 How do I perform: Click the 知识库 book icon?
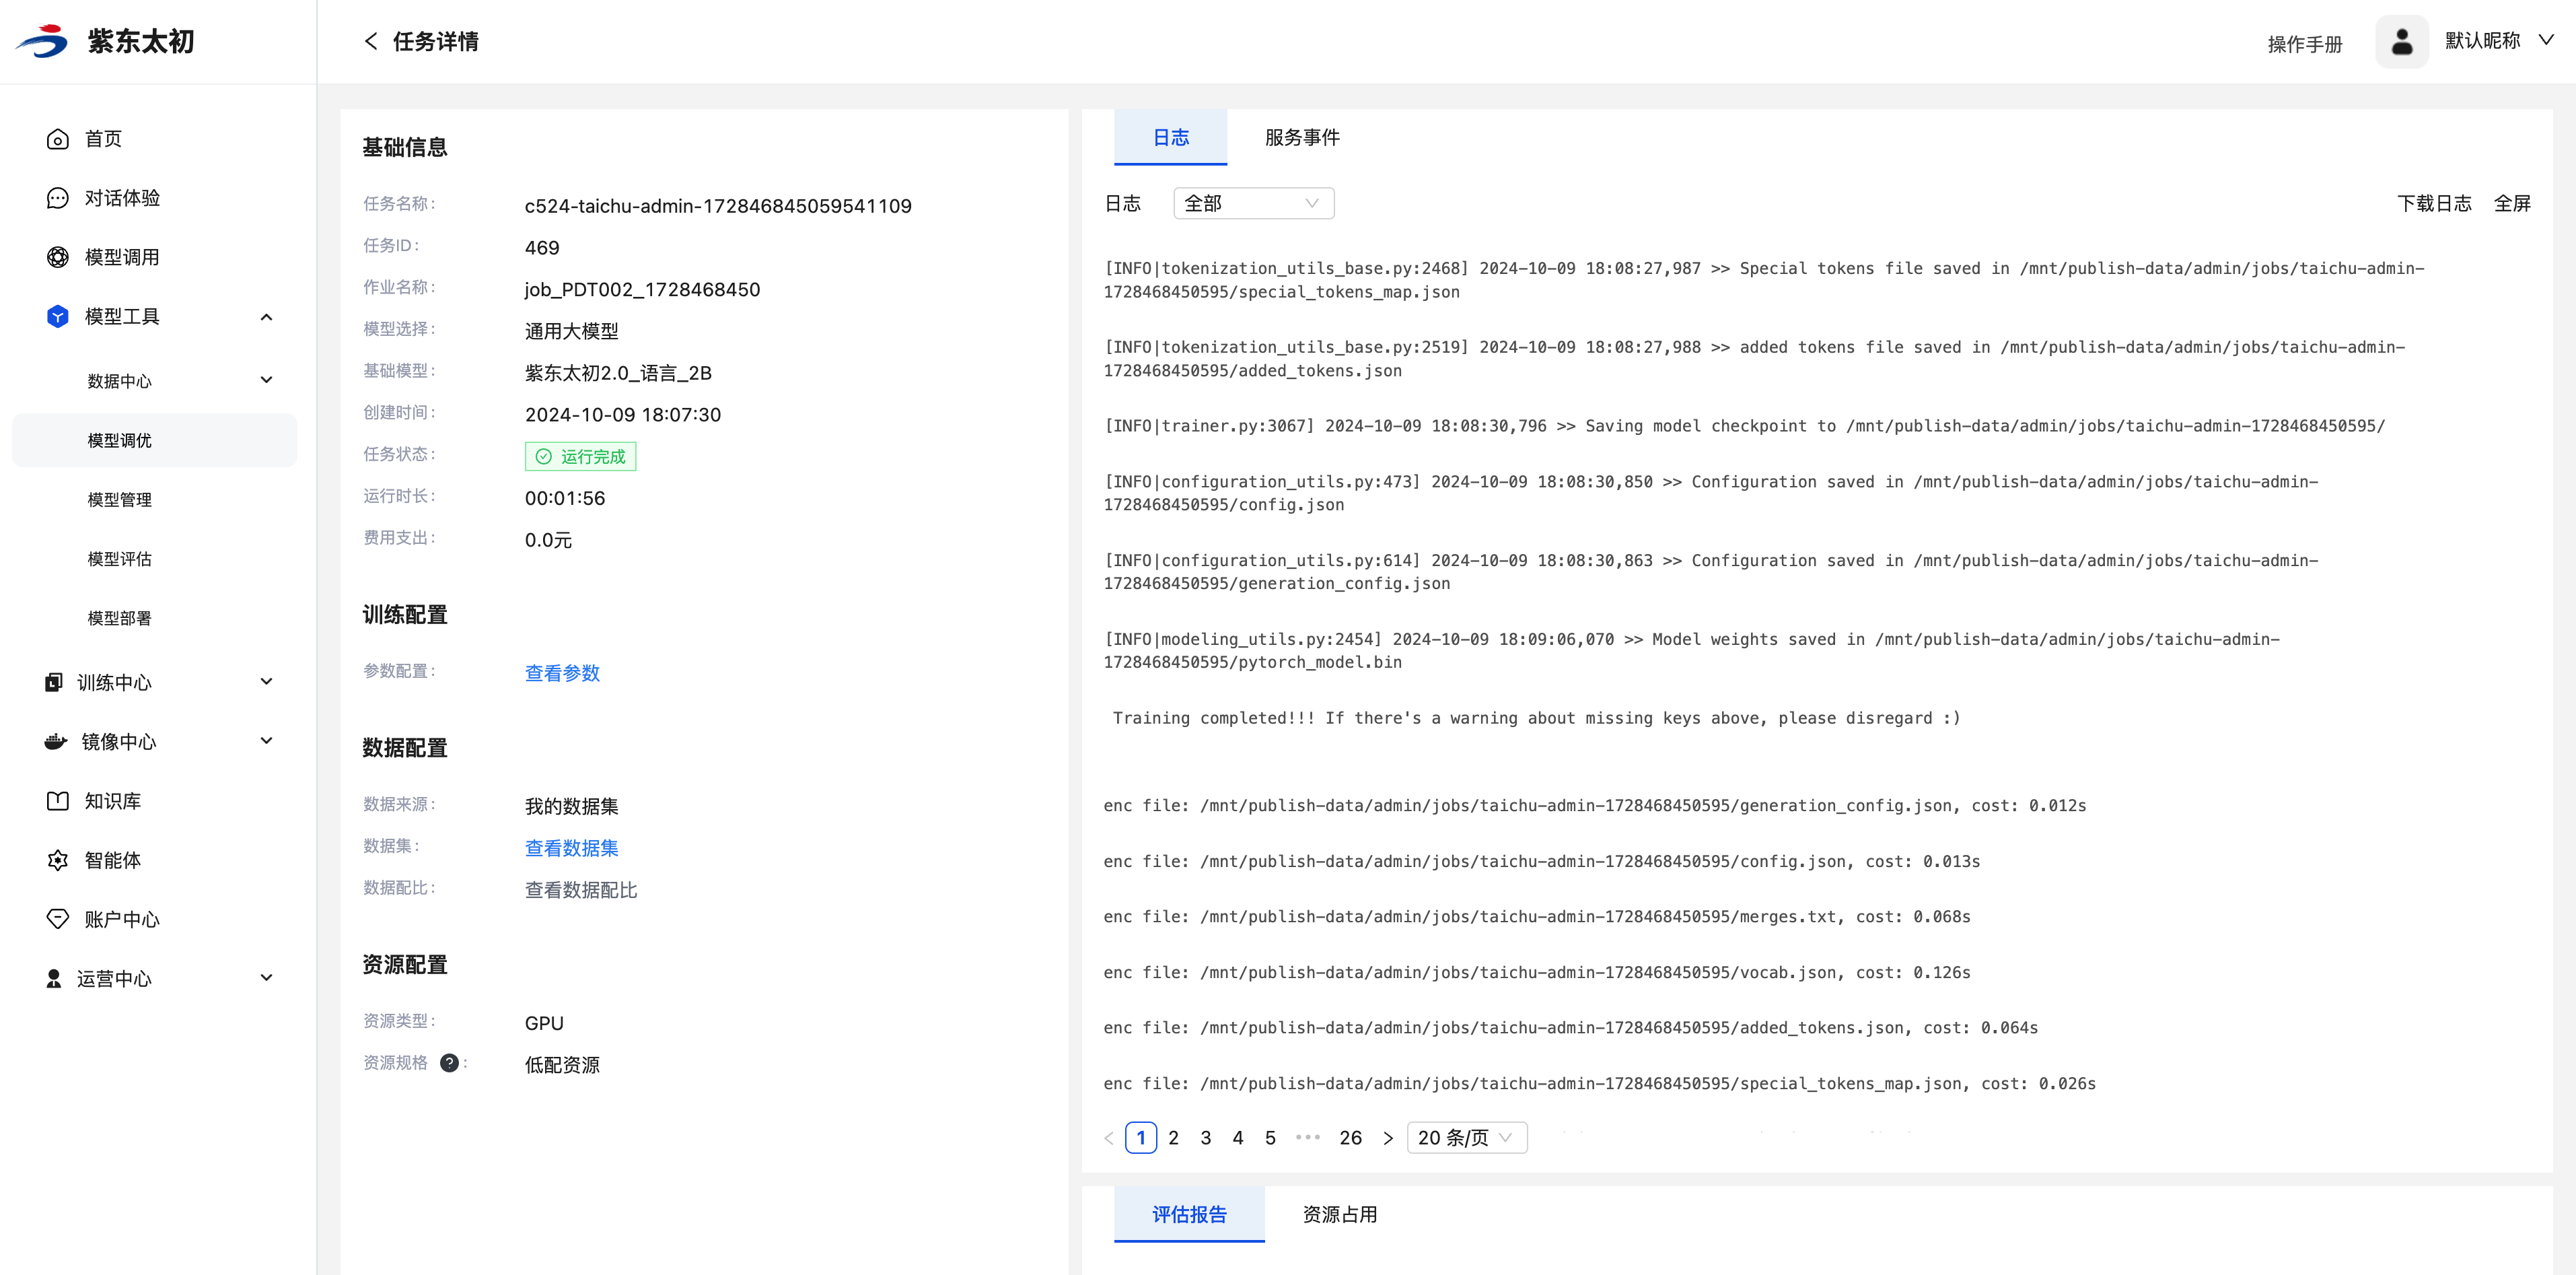click(58, 801)
